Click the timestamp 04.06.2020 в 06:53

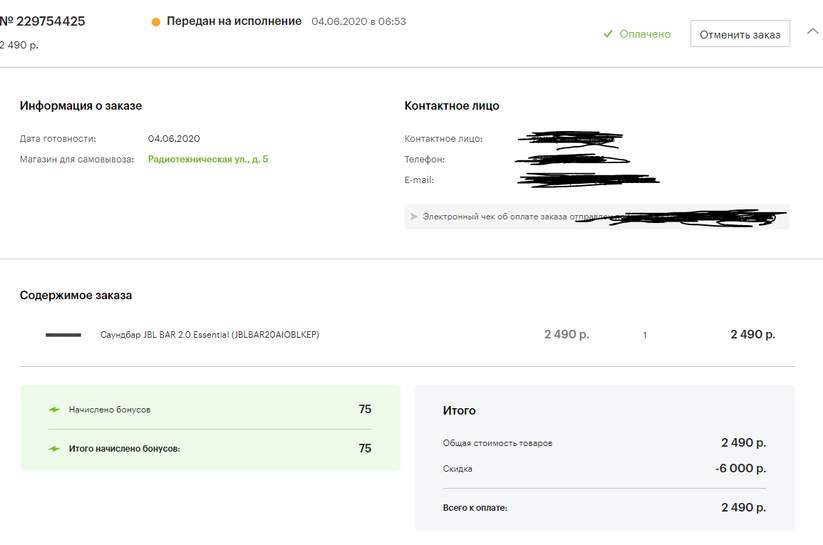click(x=359, y=22)
